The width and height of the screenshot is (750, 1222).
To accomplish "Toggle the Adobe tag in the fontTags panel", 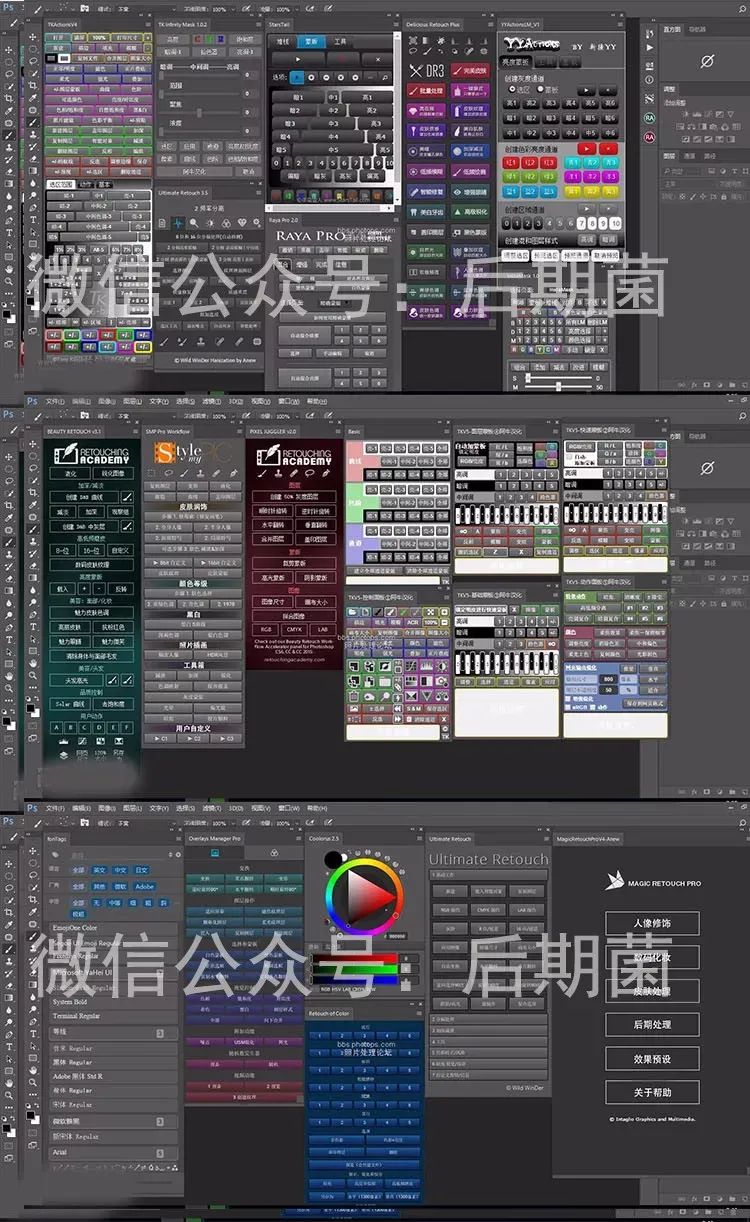I will (x=145, y=886).
